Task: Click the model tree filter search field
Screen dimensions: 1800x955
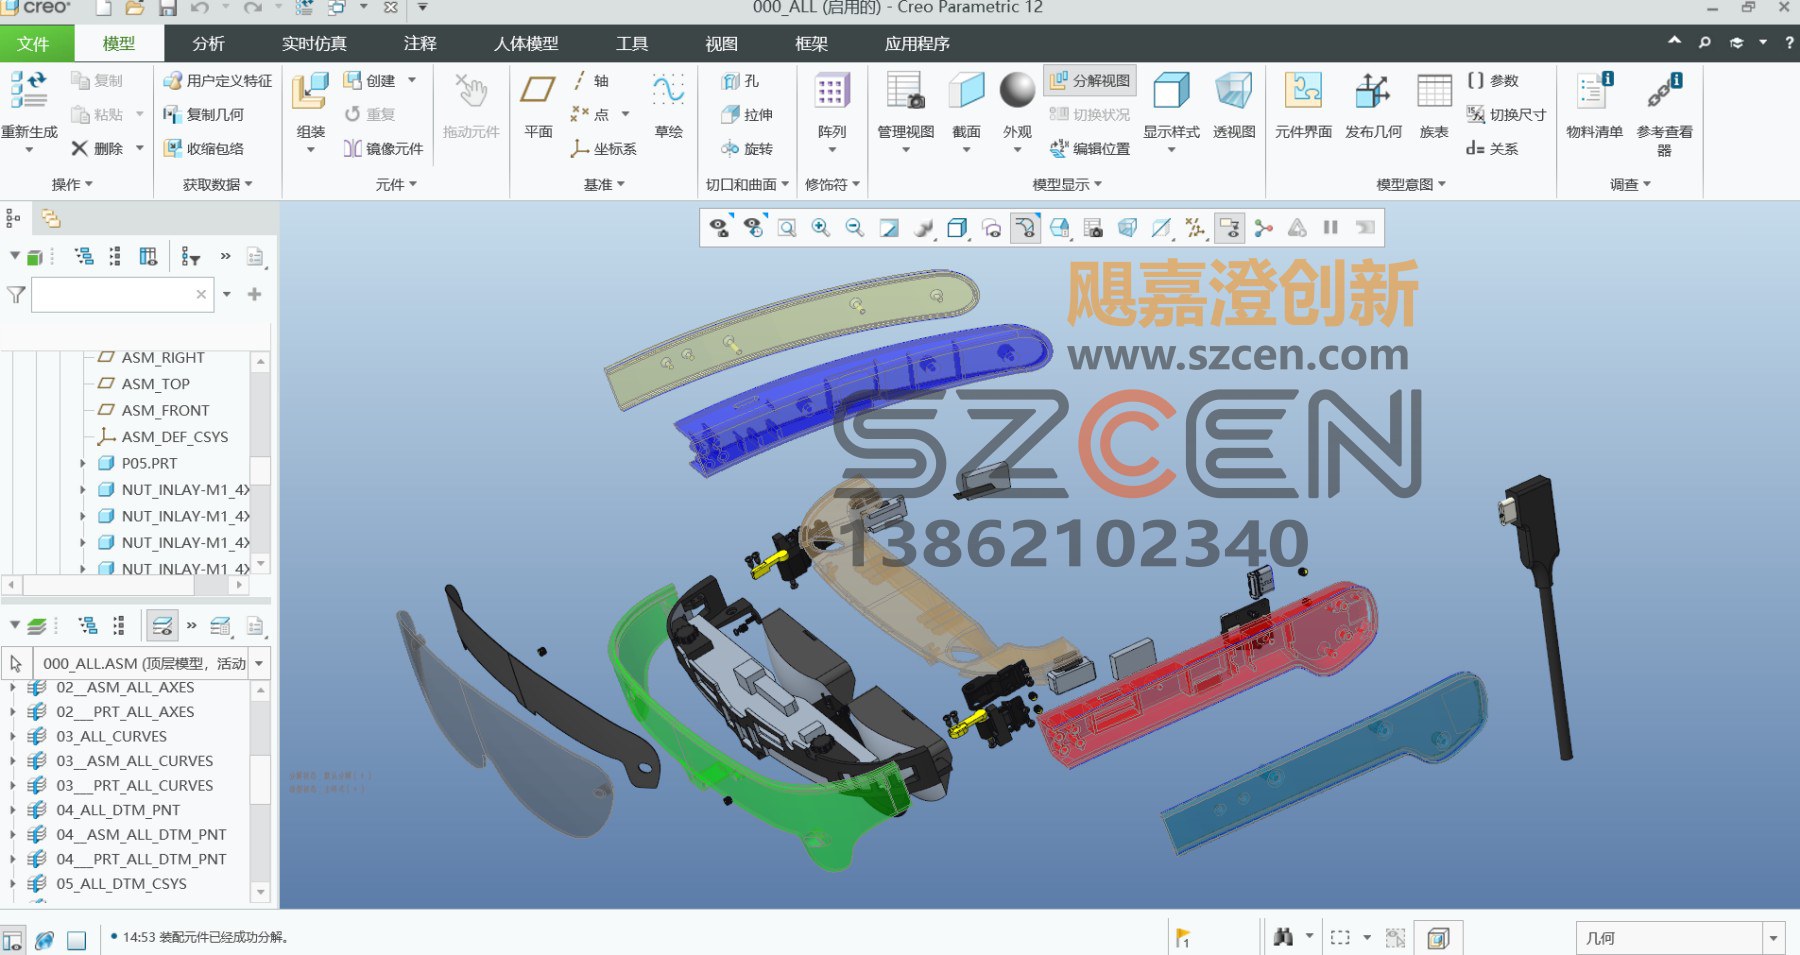Action: 122,295
